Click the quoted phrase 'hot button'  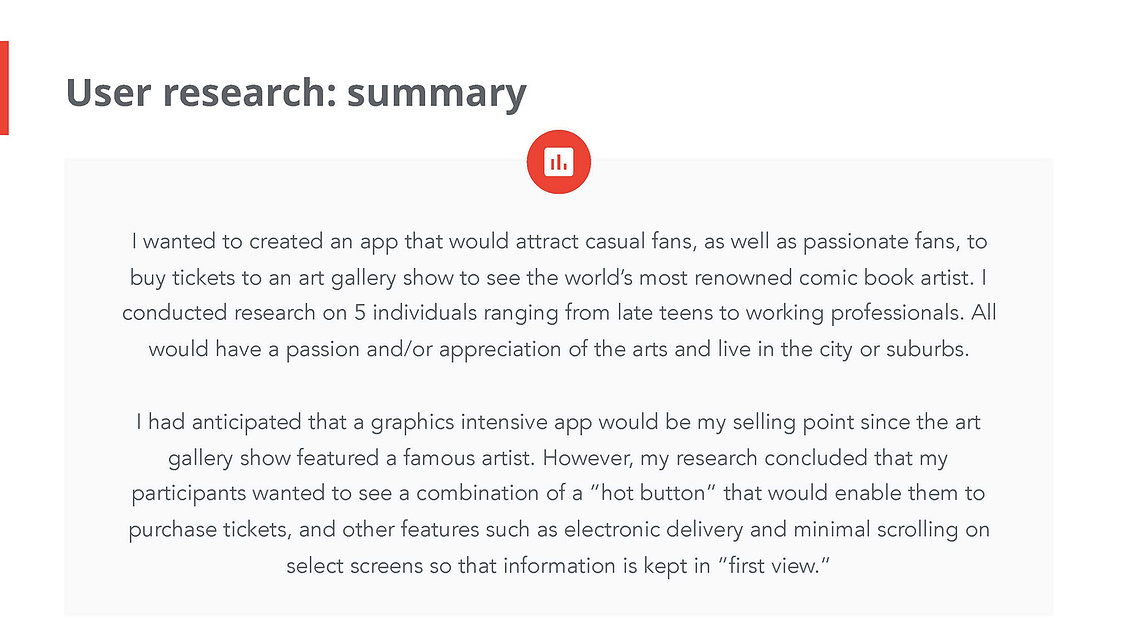[654, 493]
